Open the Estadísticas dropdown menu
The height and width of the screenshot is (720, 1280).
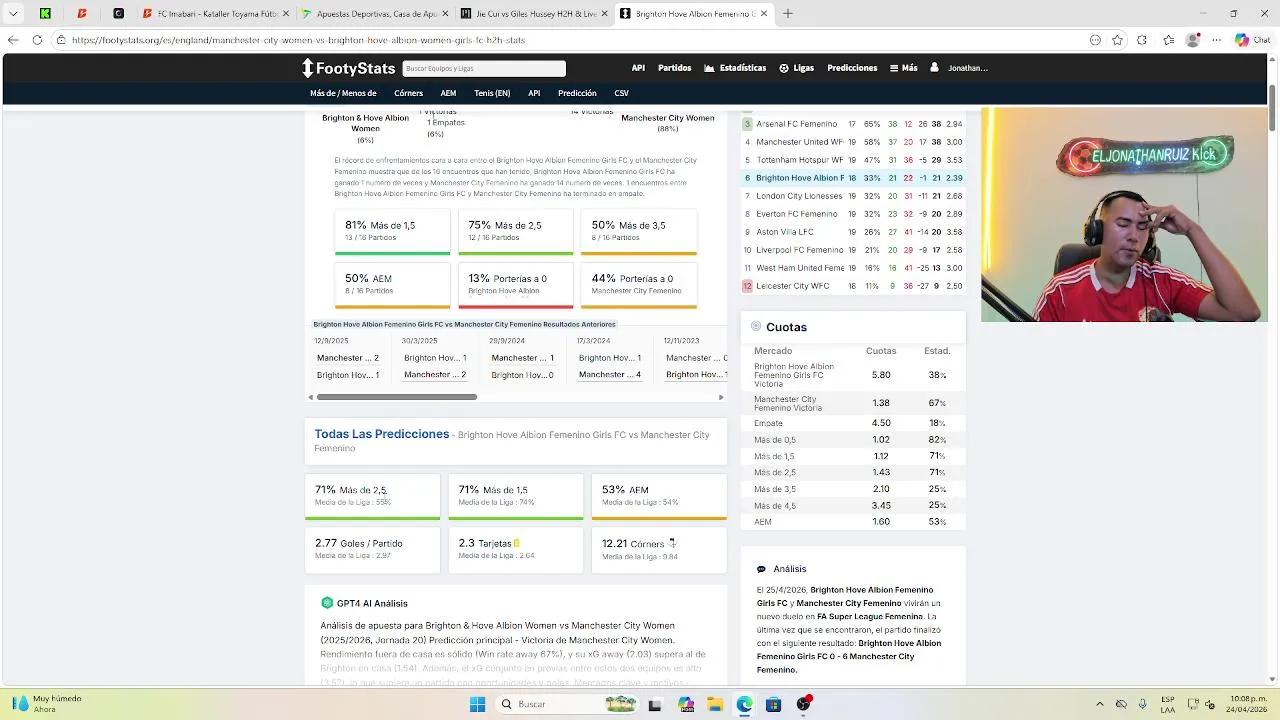point(735,68)
